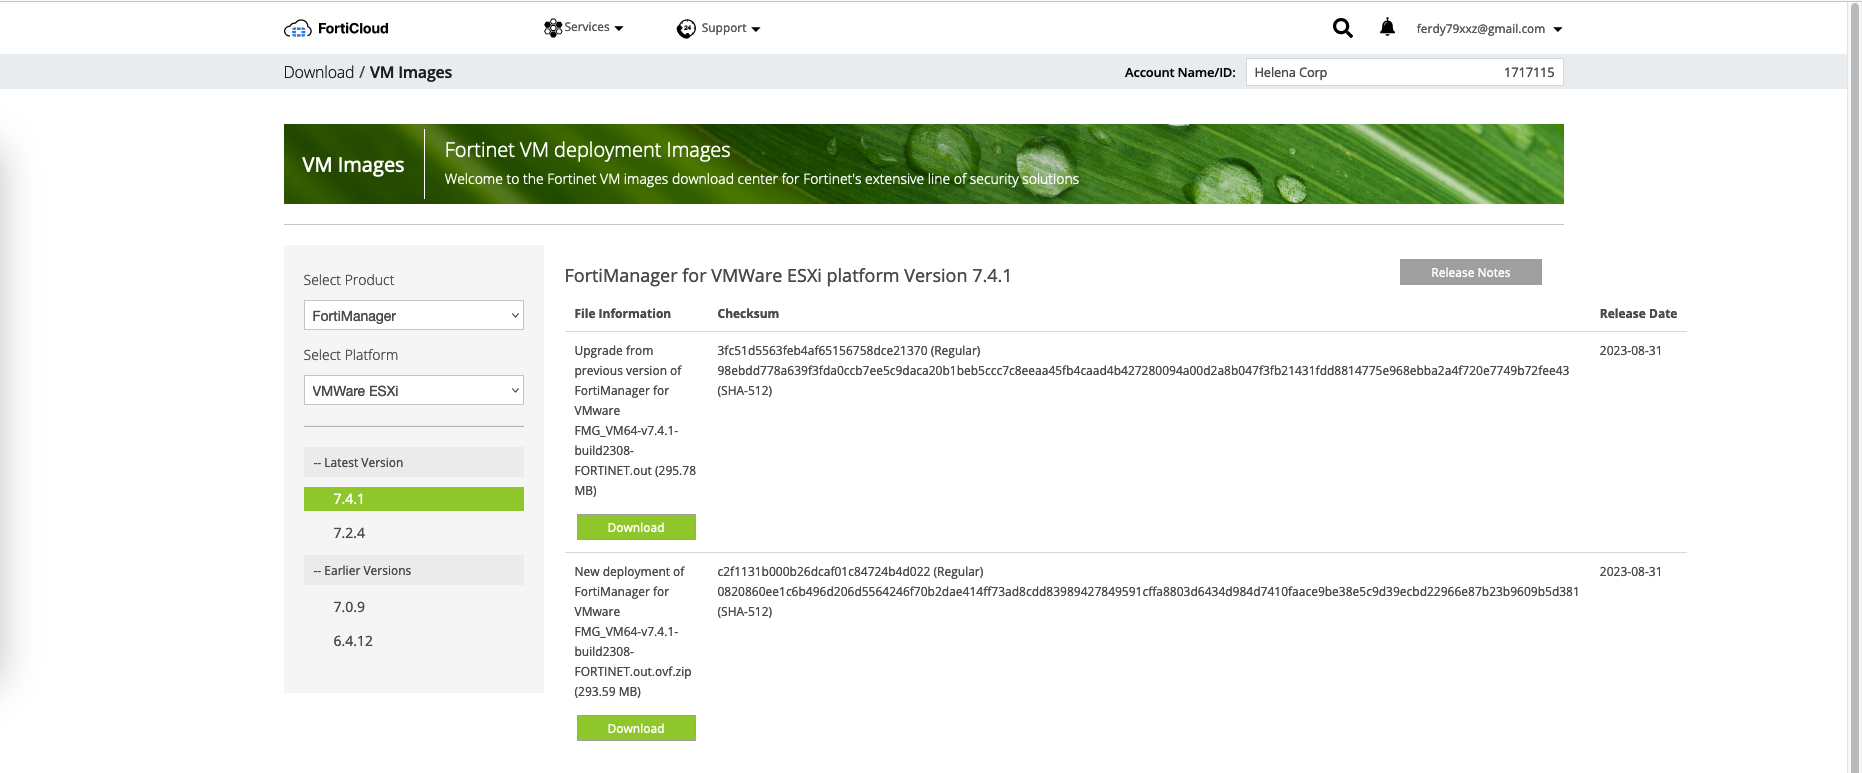Download the upgrade FORTINET.out file
The image size is (1862, 773).
(x=636, y=528)
